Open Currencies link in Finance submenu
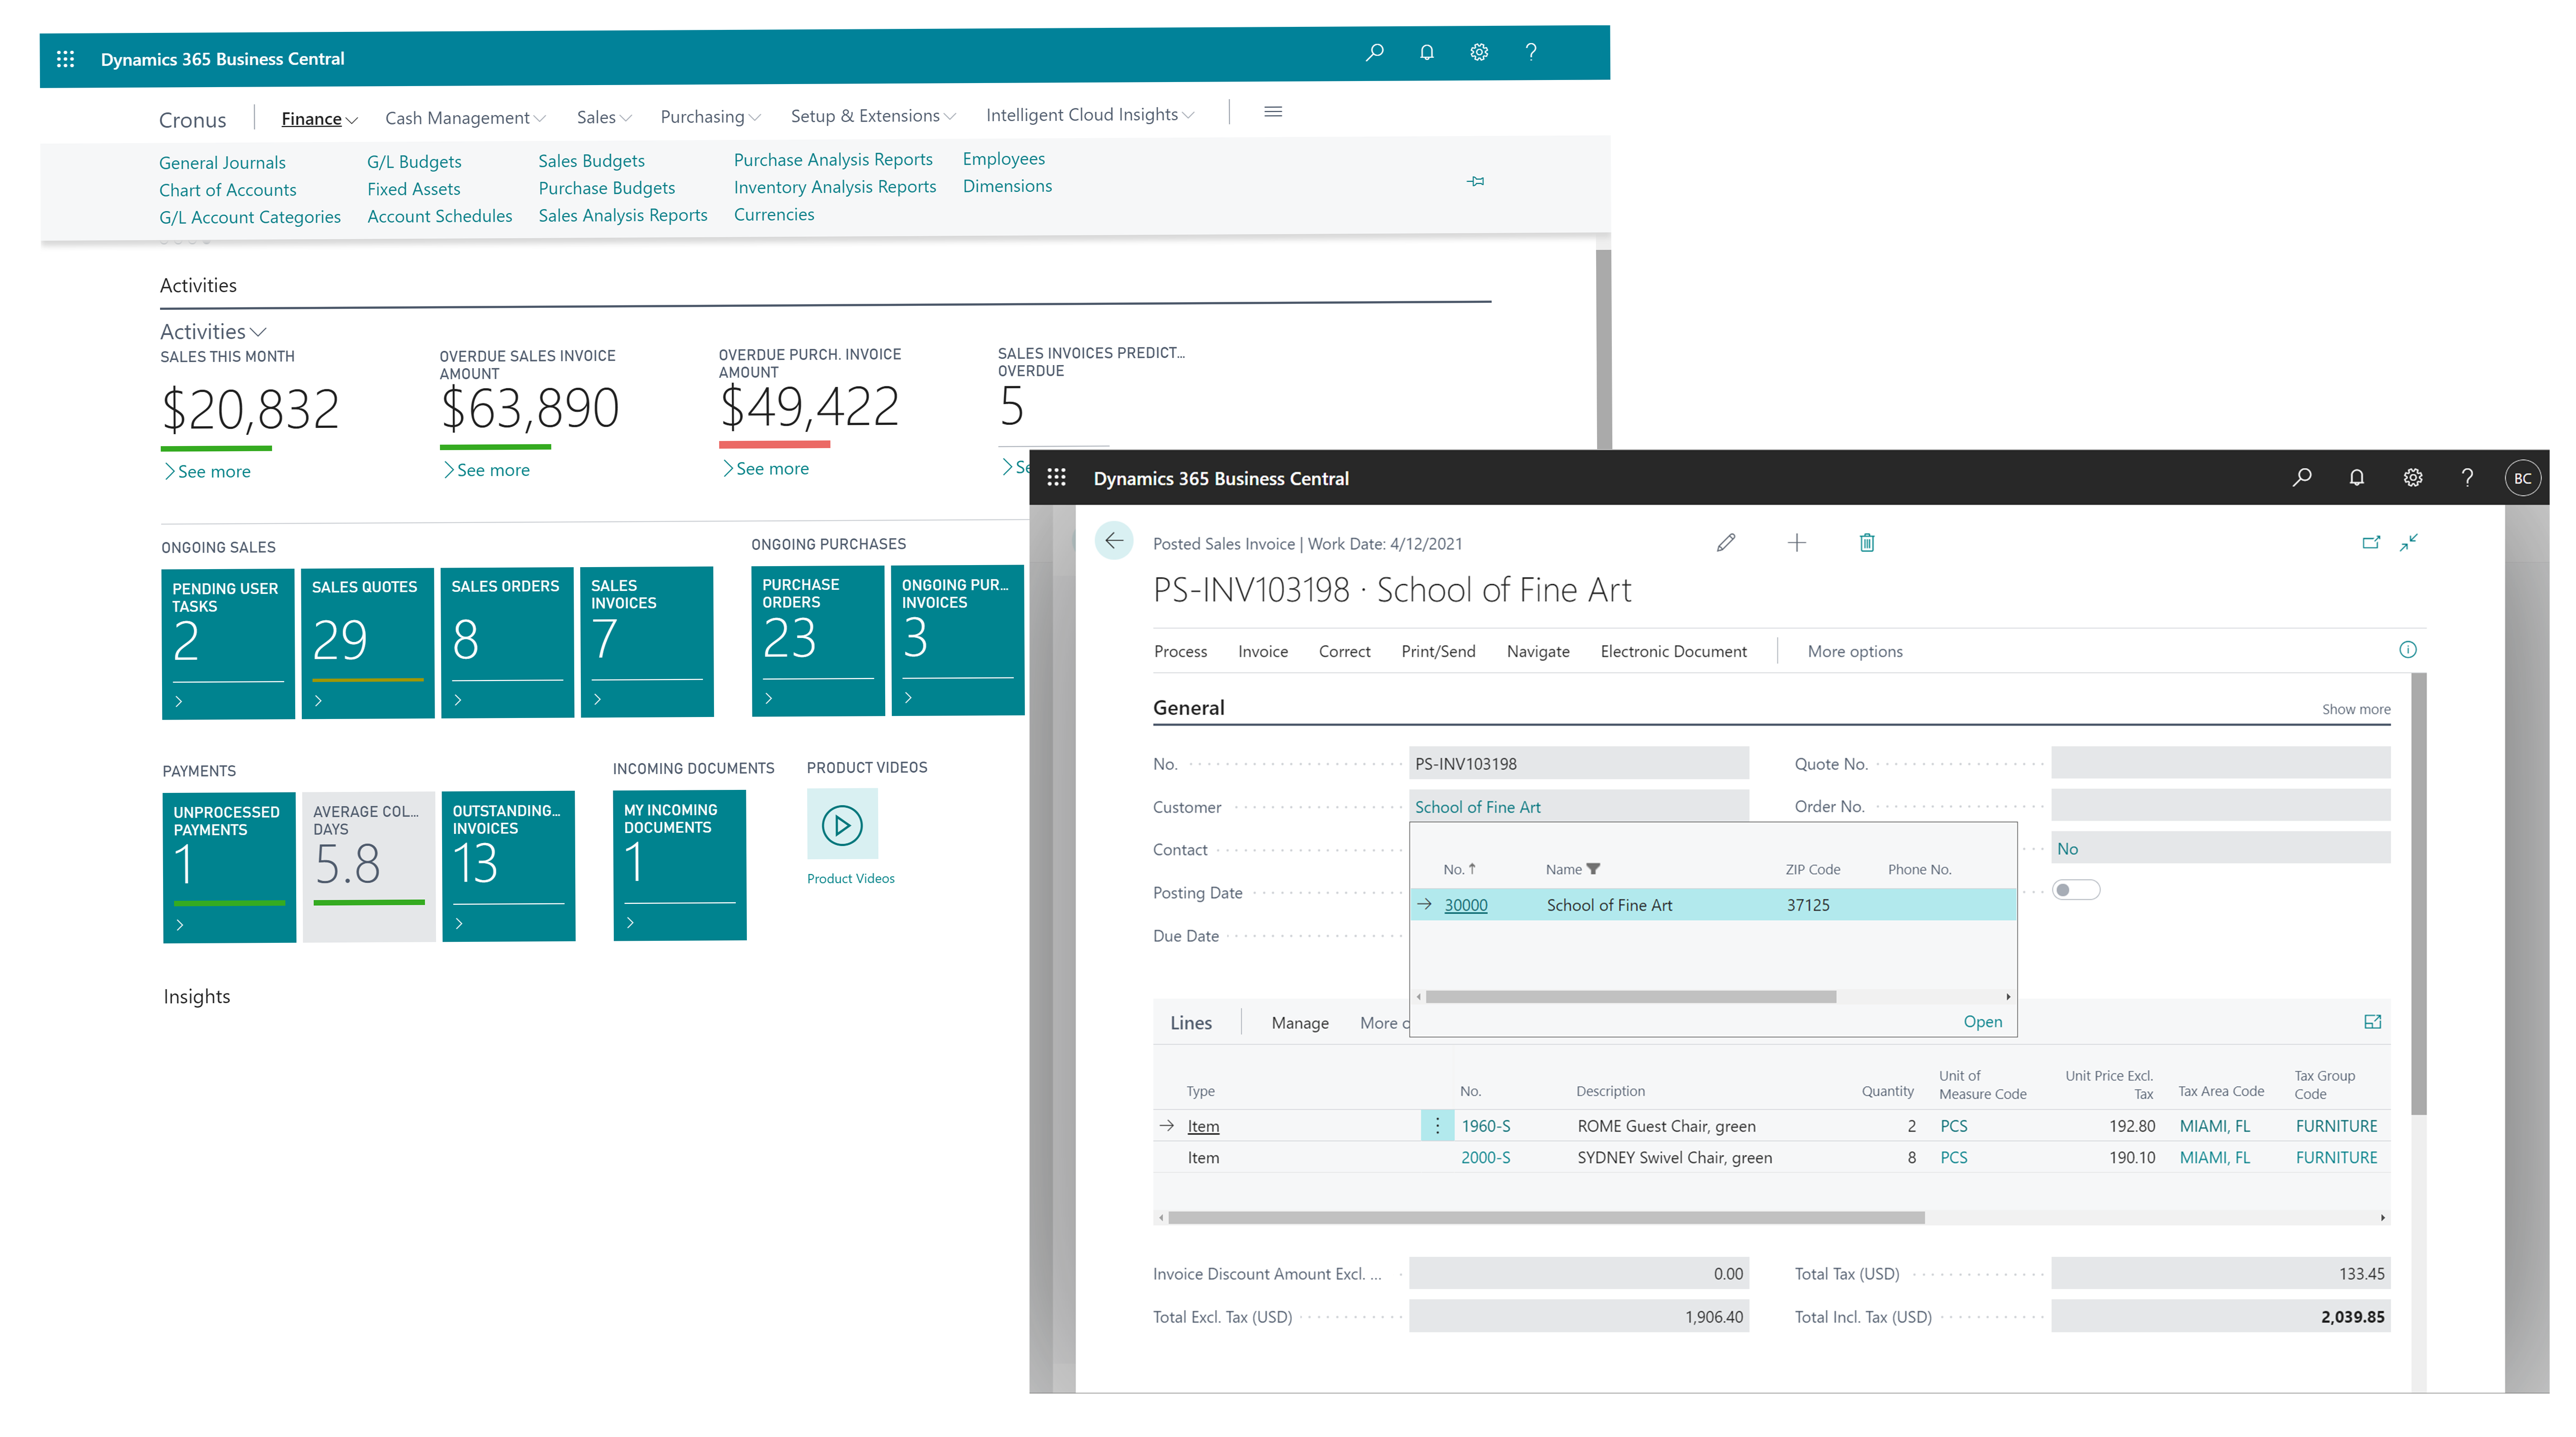This screenshot has height=1437, width=2576. (x=774, y=215)
